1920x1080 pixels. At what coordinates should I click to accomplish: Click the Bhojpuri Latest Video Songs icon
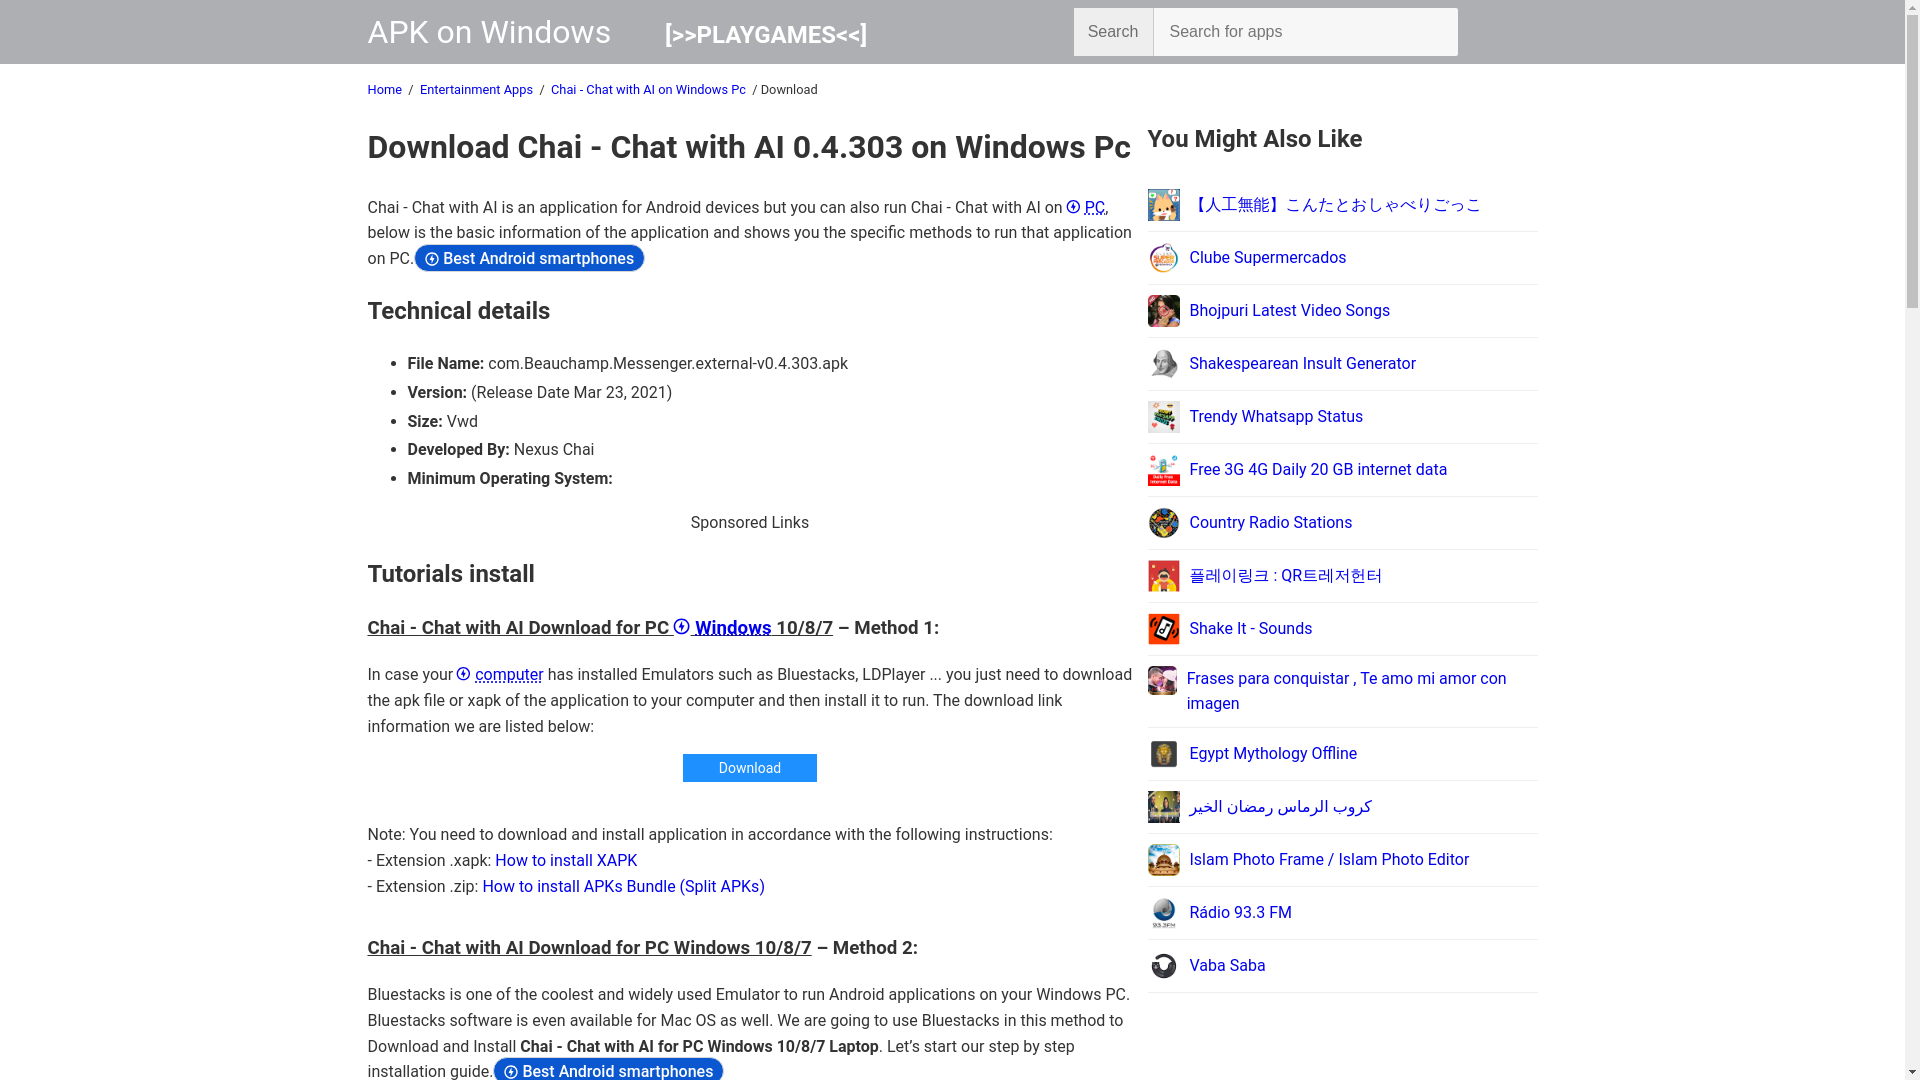point(1163,311)
